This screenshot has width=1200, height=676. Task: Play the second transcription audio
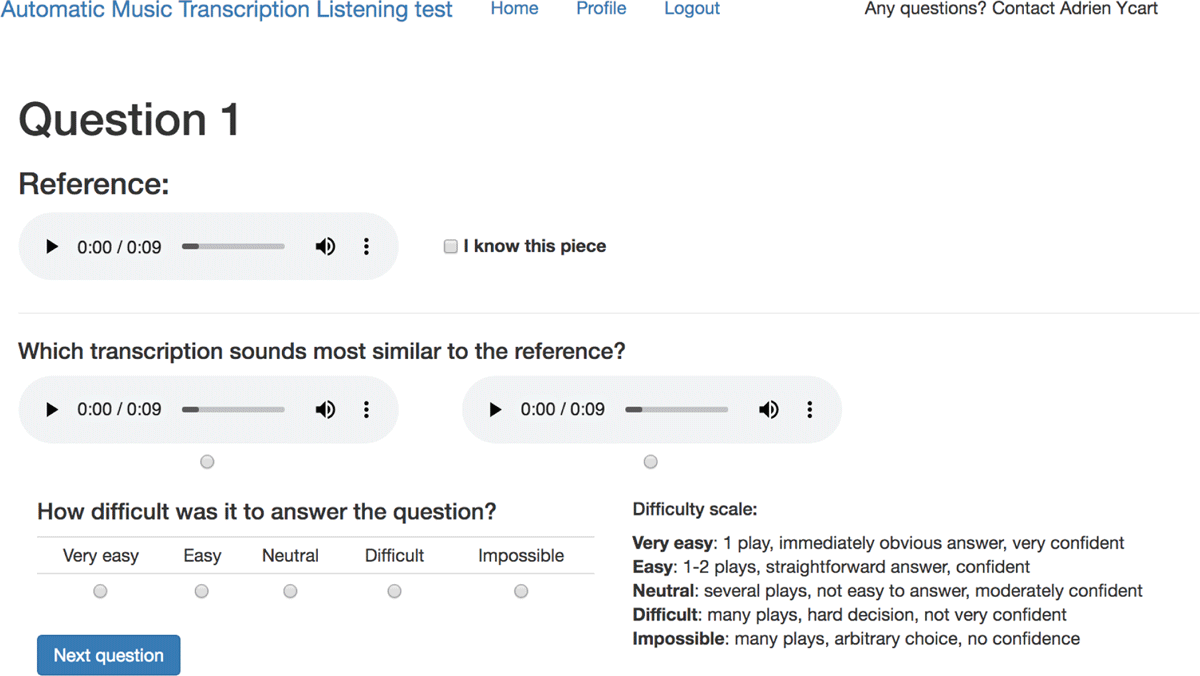(x=495, y=410)
